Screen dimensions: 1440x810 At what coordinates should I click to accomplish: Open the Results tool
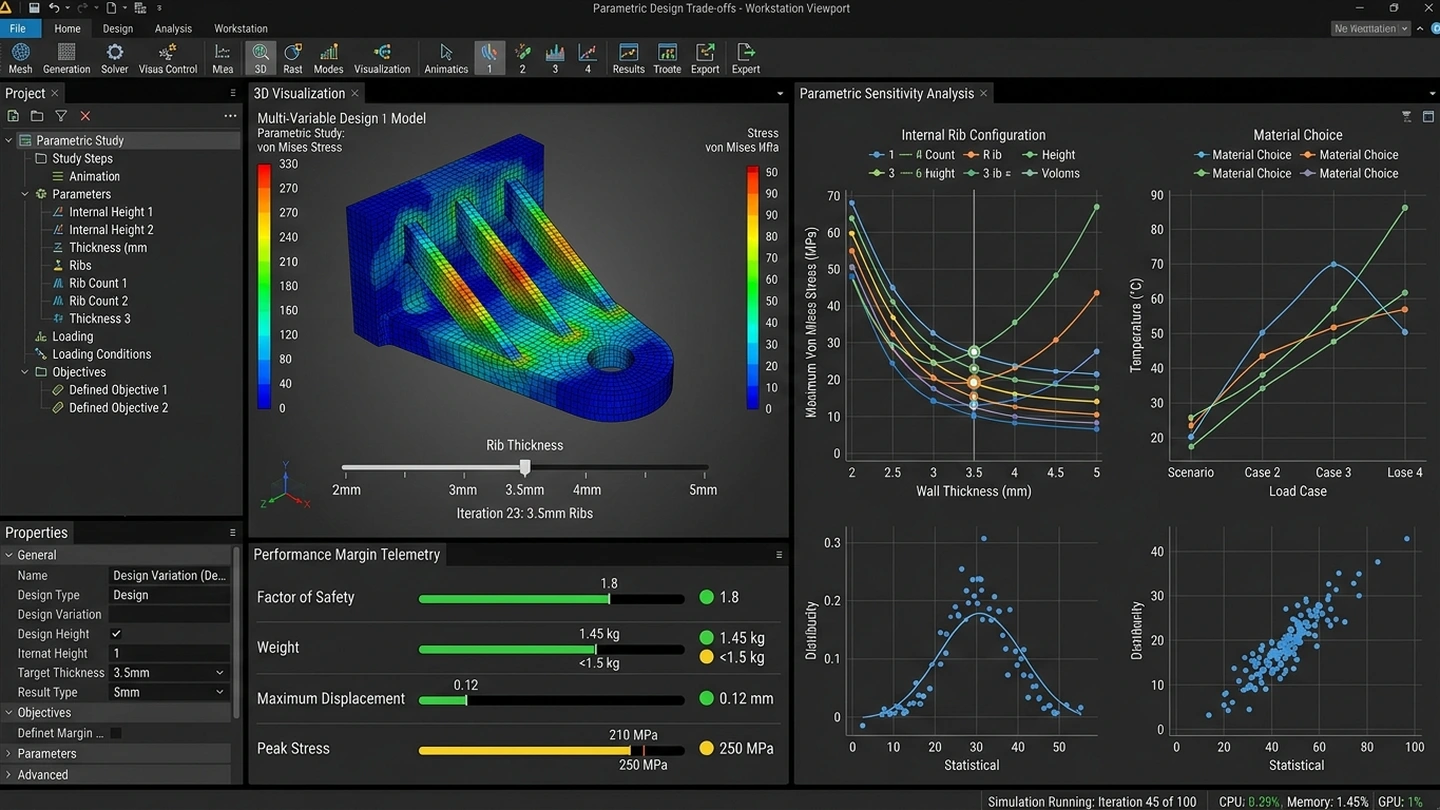(628, 59)
